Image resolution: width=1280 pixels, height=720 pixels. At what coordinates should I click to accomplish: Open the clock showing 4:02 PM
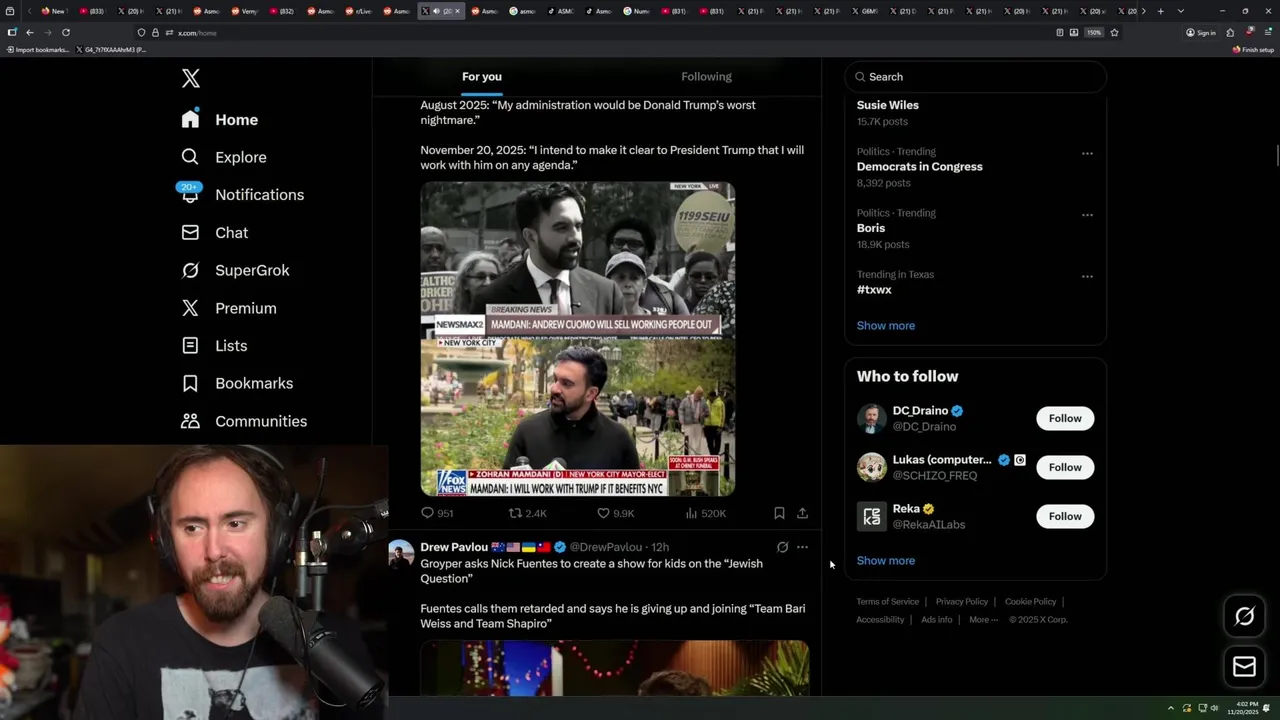(1245, 708)
